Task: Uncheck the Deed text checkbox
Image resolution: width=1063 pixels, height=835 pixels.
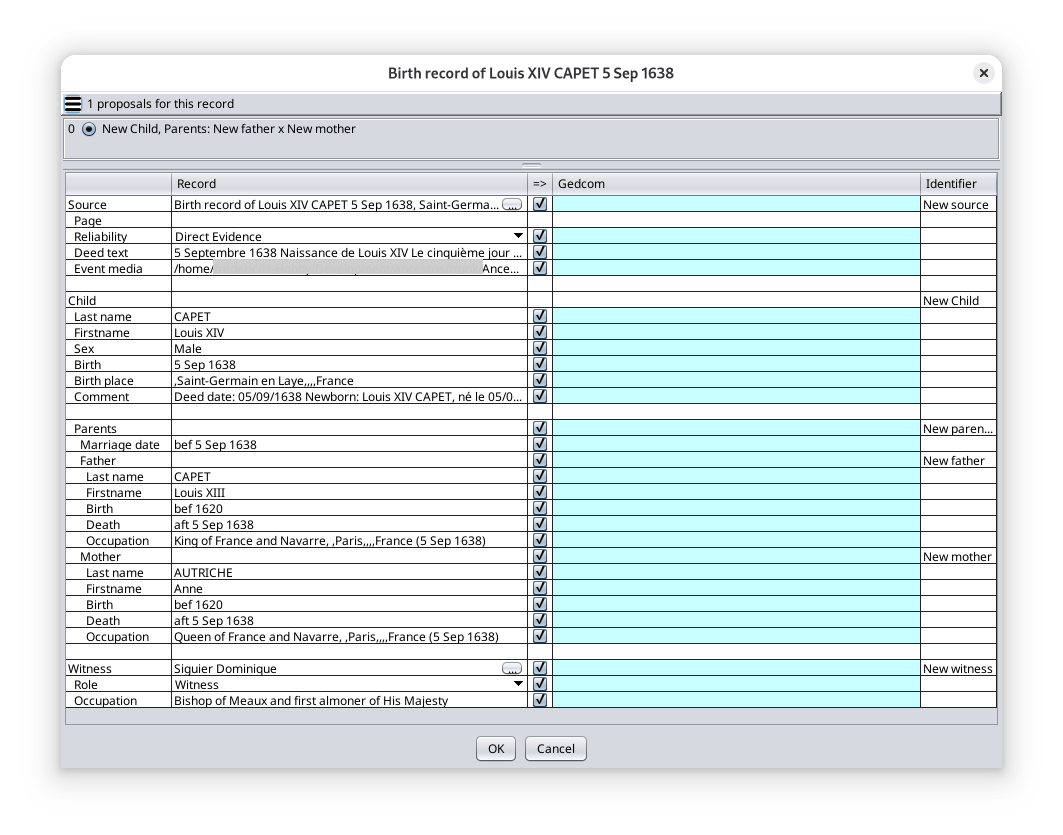Action: [540, 251]
